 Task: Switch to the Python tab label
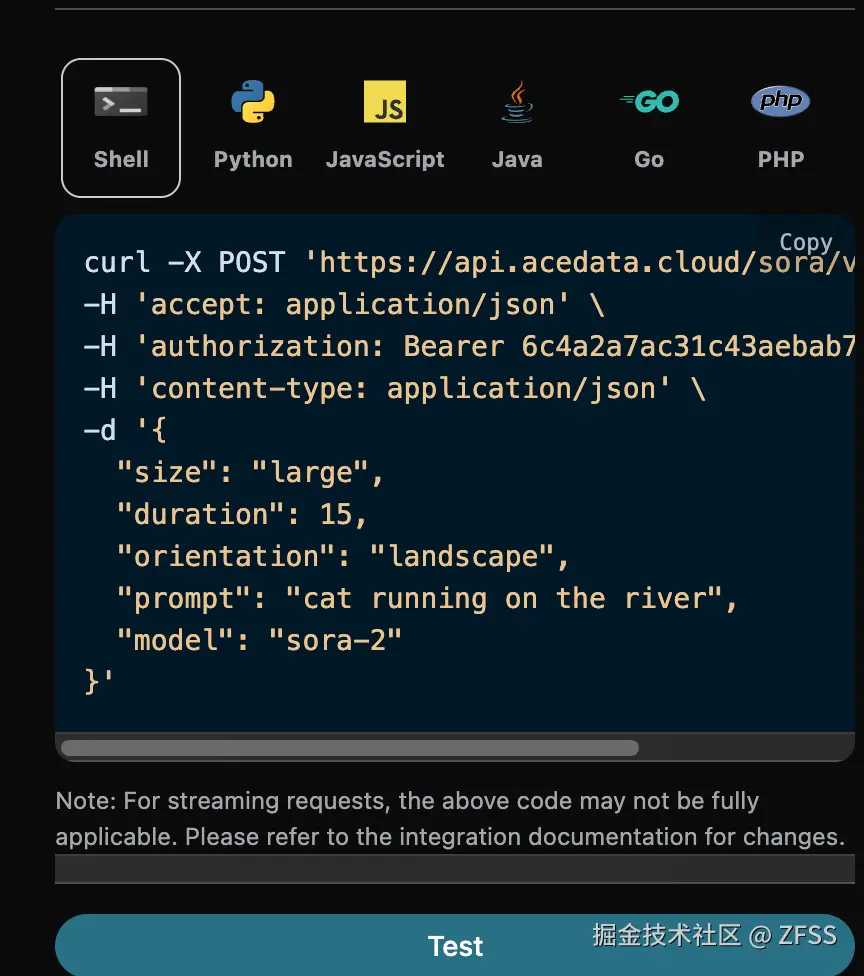point(253,160)
